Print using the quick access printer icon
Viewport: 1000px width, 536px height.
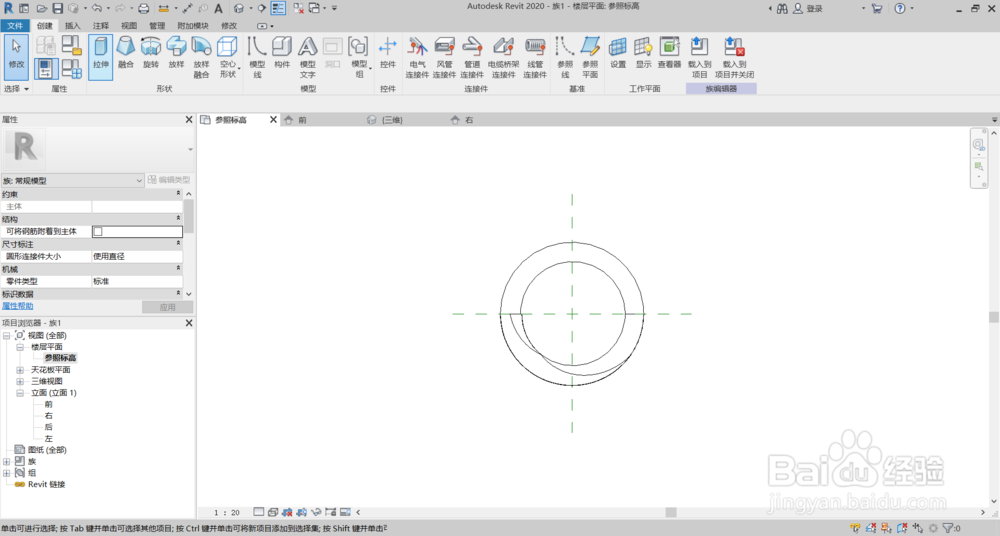click(x=143, y=8)
